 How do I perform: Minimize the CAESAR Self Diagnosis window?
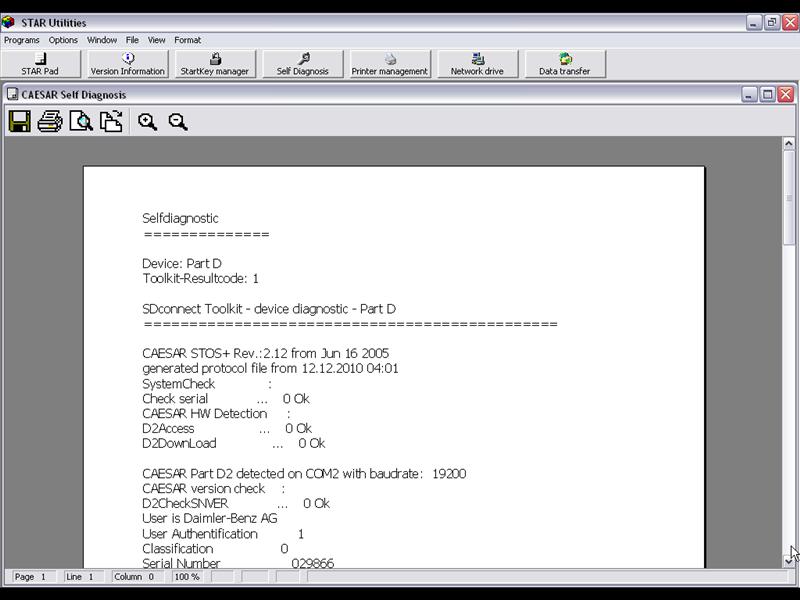pos(749,94)
